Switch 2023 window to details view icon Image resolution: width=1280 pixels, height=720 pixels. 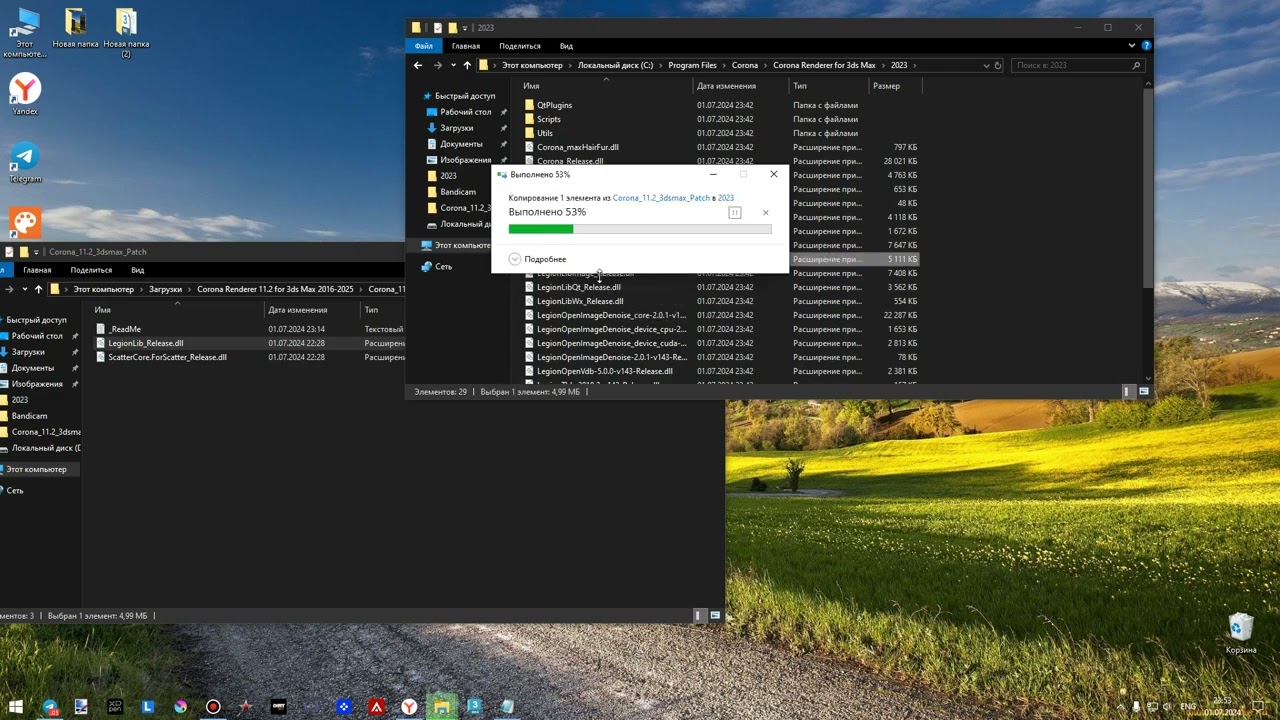pos(1128,392)
